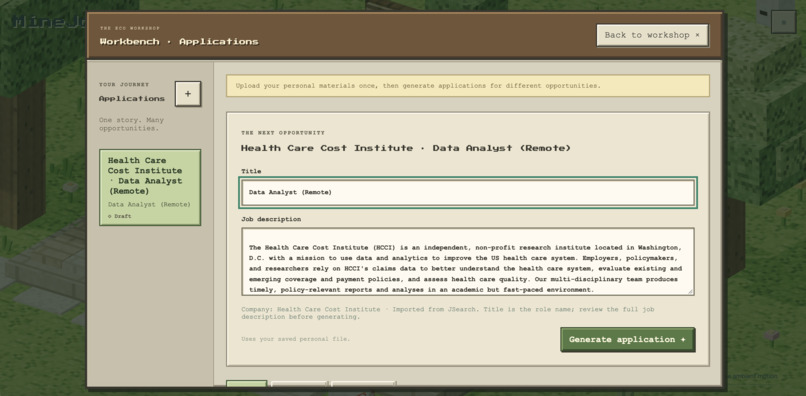
Task: Click the 'THE NEXT OPPORTUNITY' label
Action: 283,133
